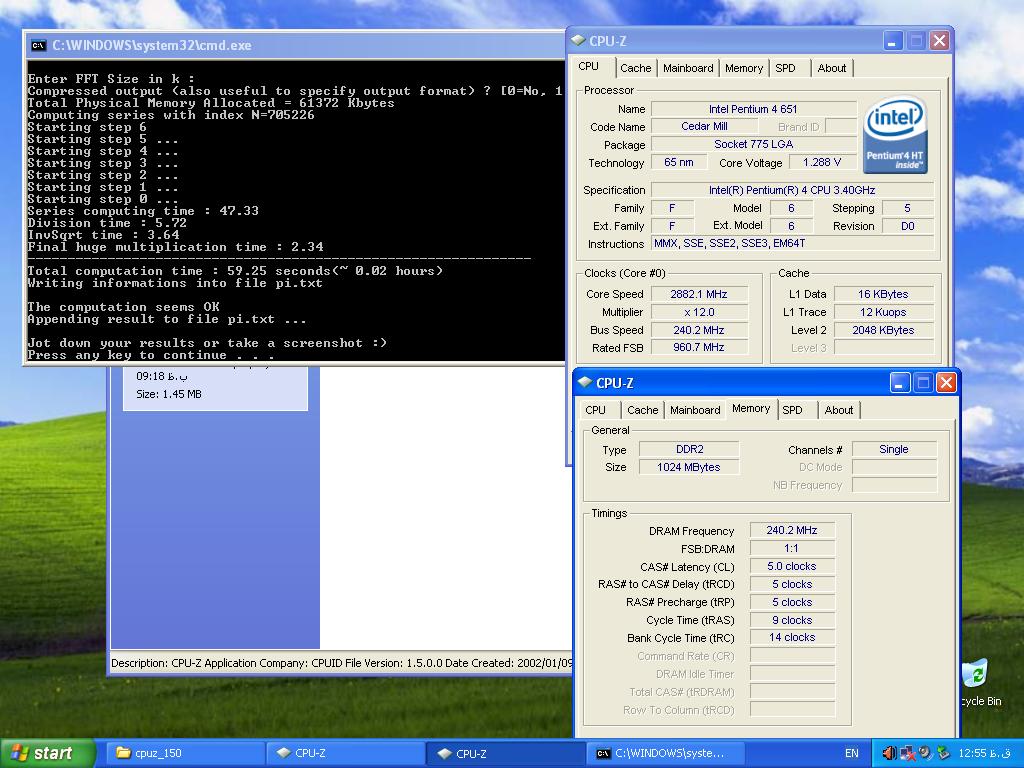Minimize the upper CPU-Z window
The width and height of the screenshot is (1024, 768).
pyautogui.click(x=893, y=40)
